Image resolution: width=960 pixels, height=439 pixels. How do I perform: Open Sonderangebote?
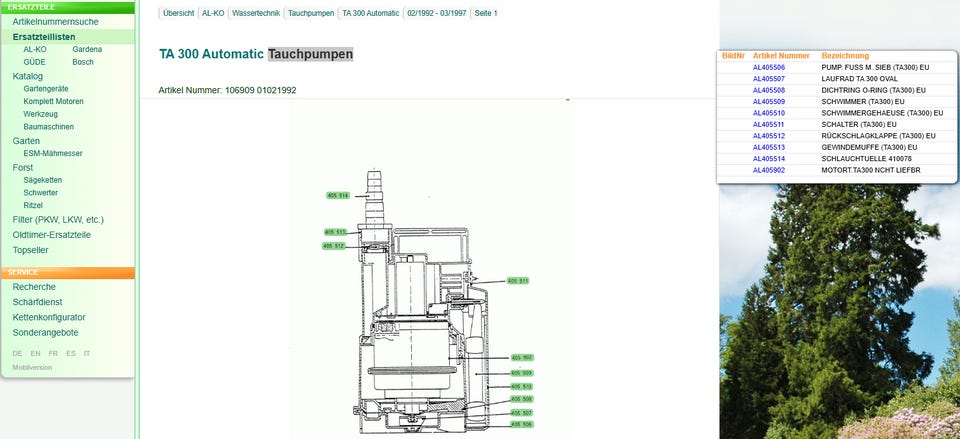pos(45,332)
